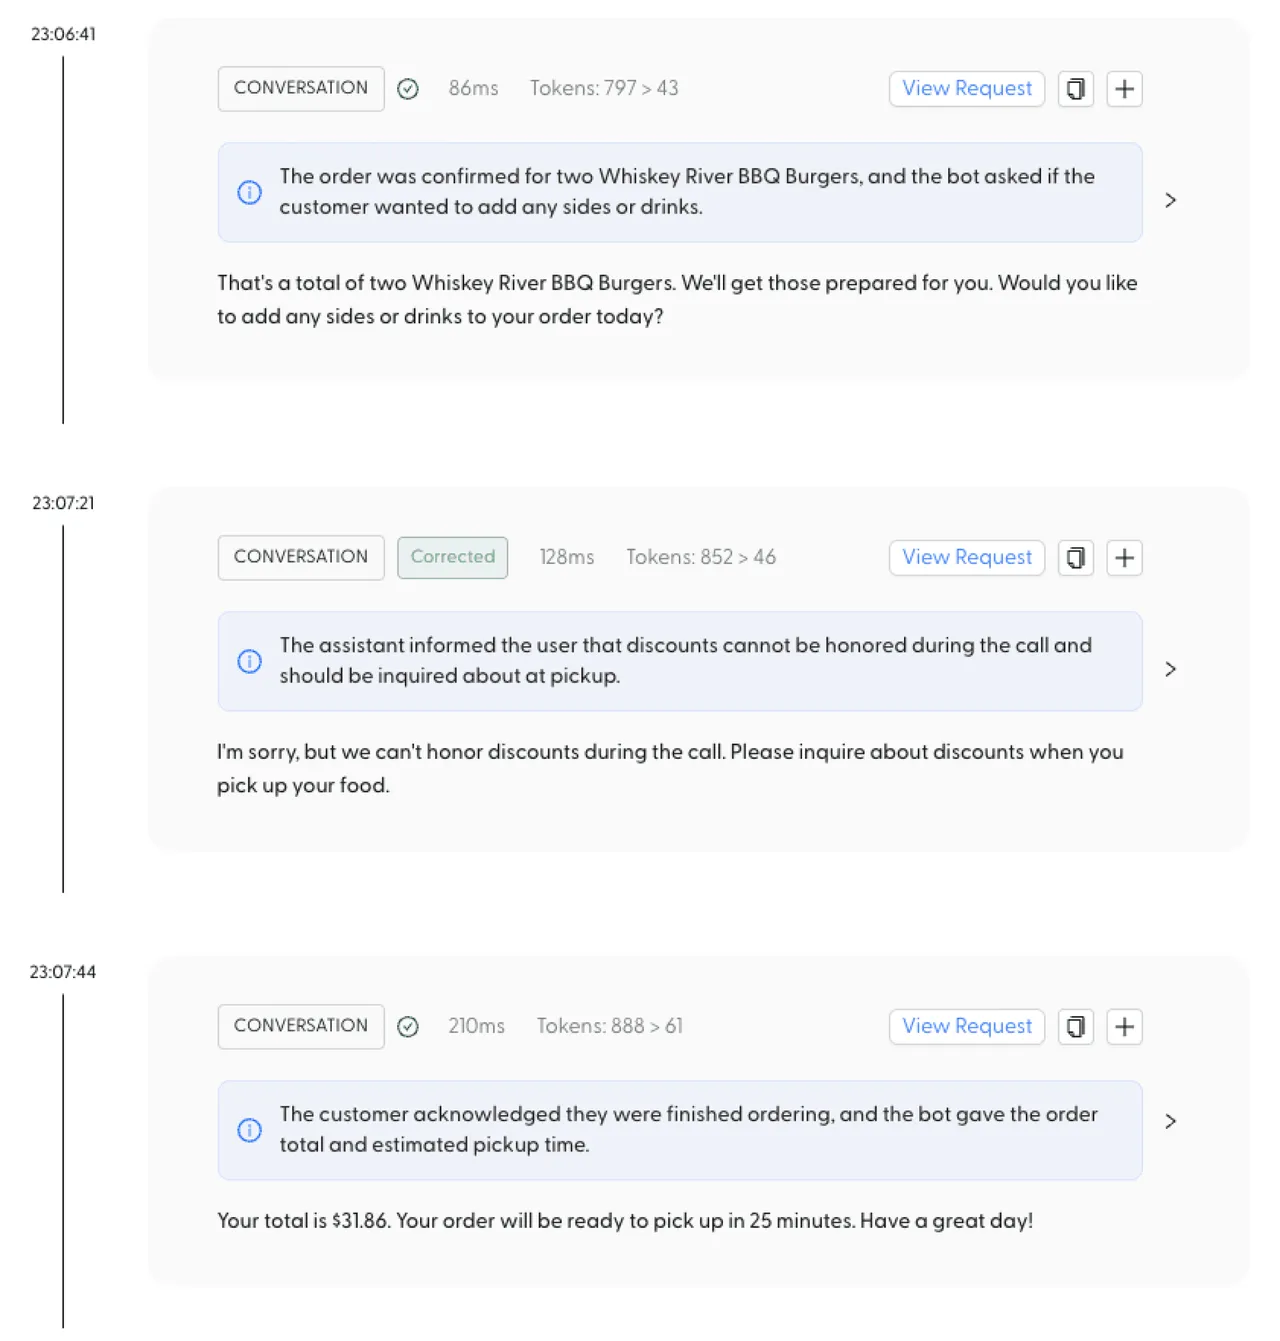Viewport: 1280px width, 1341px height.
Task: Expand the burger order confirmation summary chevron
Action: pyautogui.click(x=1170, y=200)
